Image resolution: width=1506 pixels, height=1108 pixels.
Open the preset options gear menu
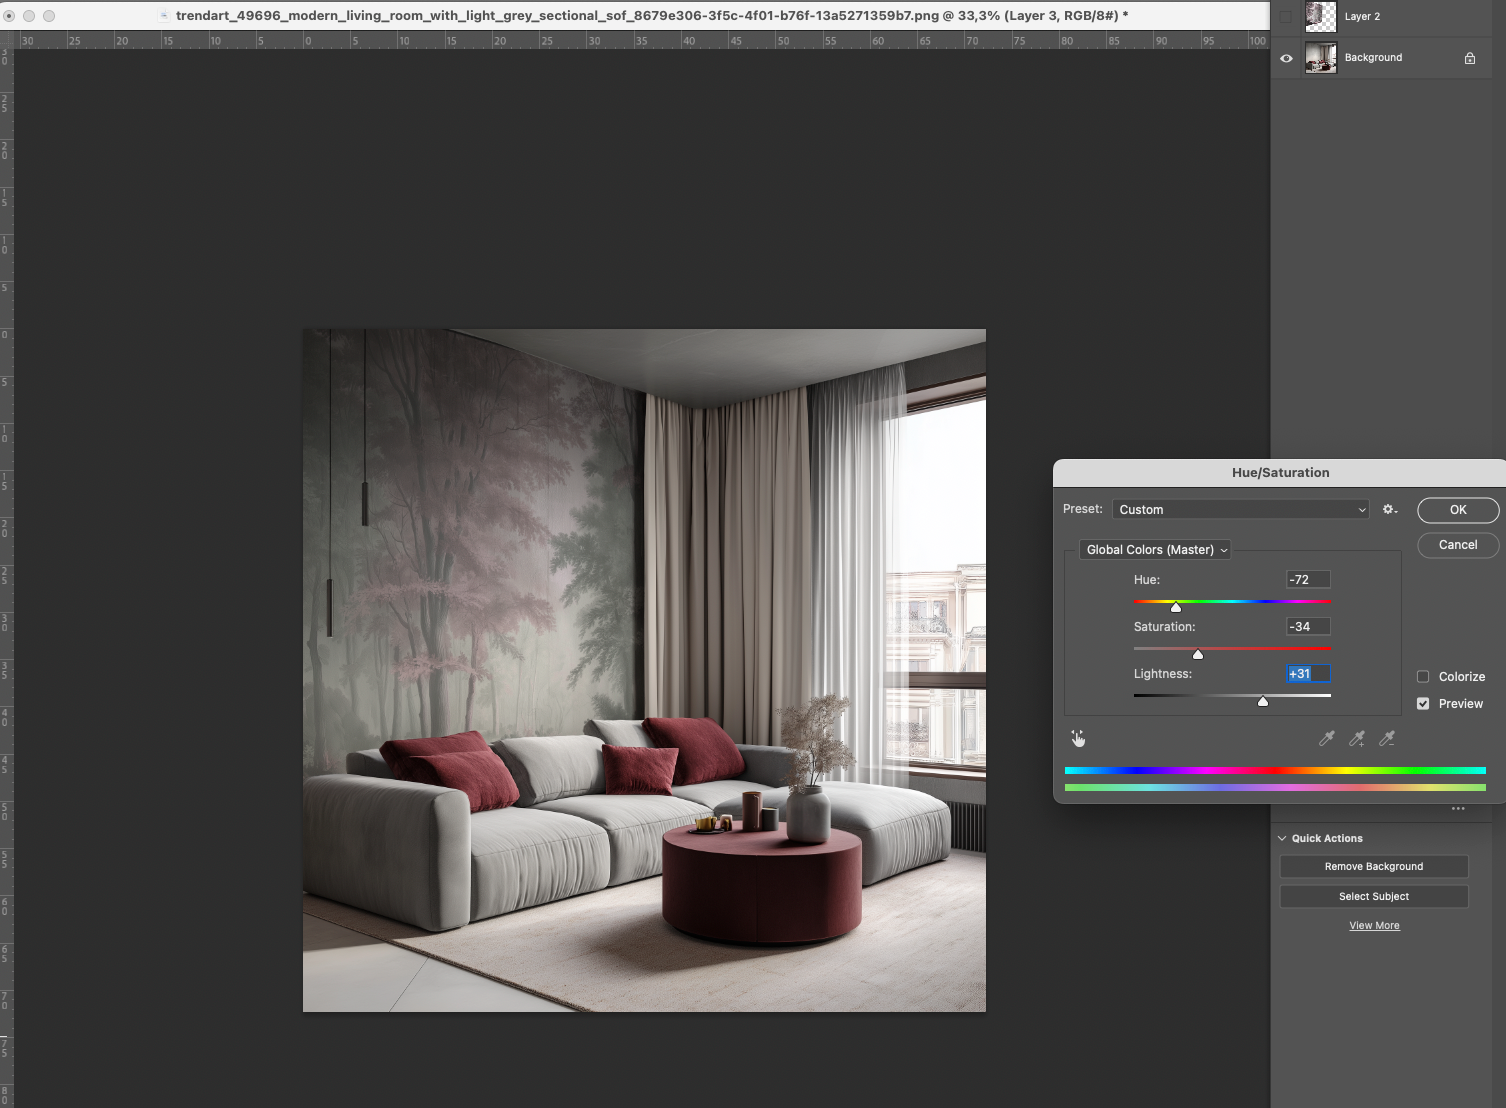1390,510
